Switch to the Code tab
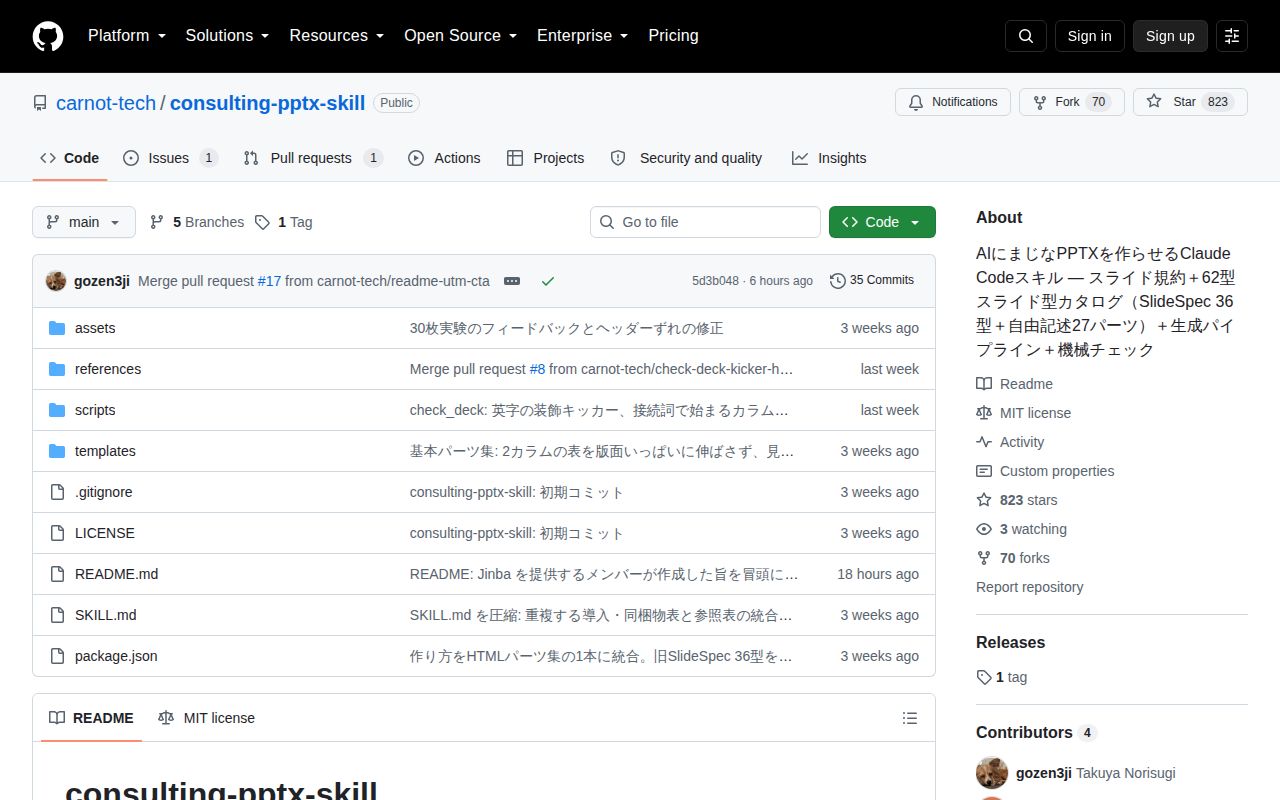Image resolution: width=1280 pixels, height=800 pixels. click(x=70, y=158)
